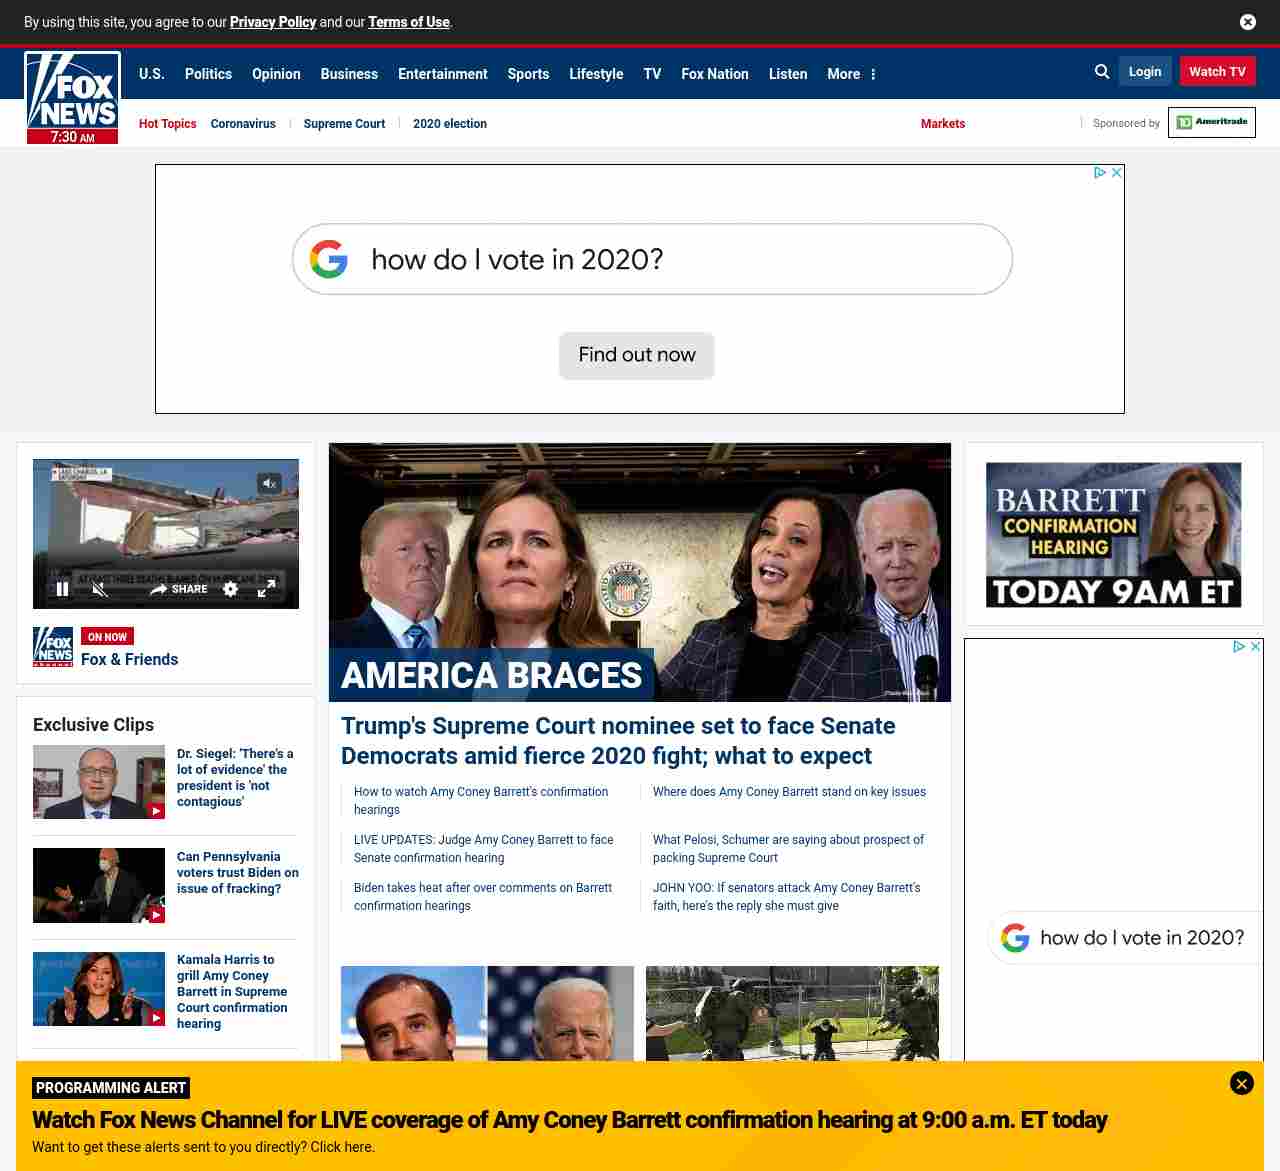This screenshot has height=1171, width=1280.
Task: Open the search magnifier icon
Action: coord(1102,72)
